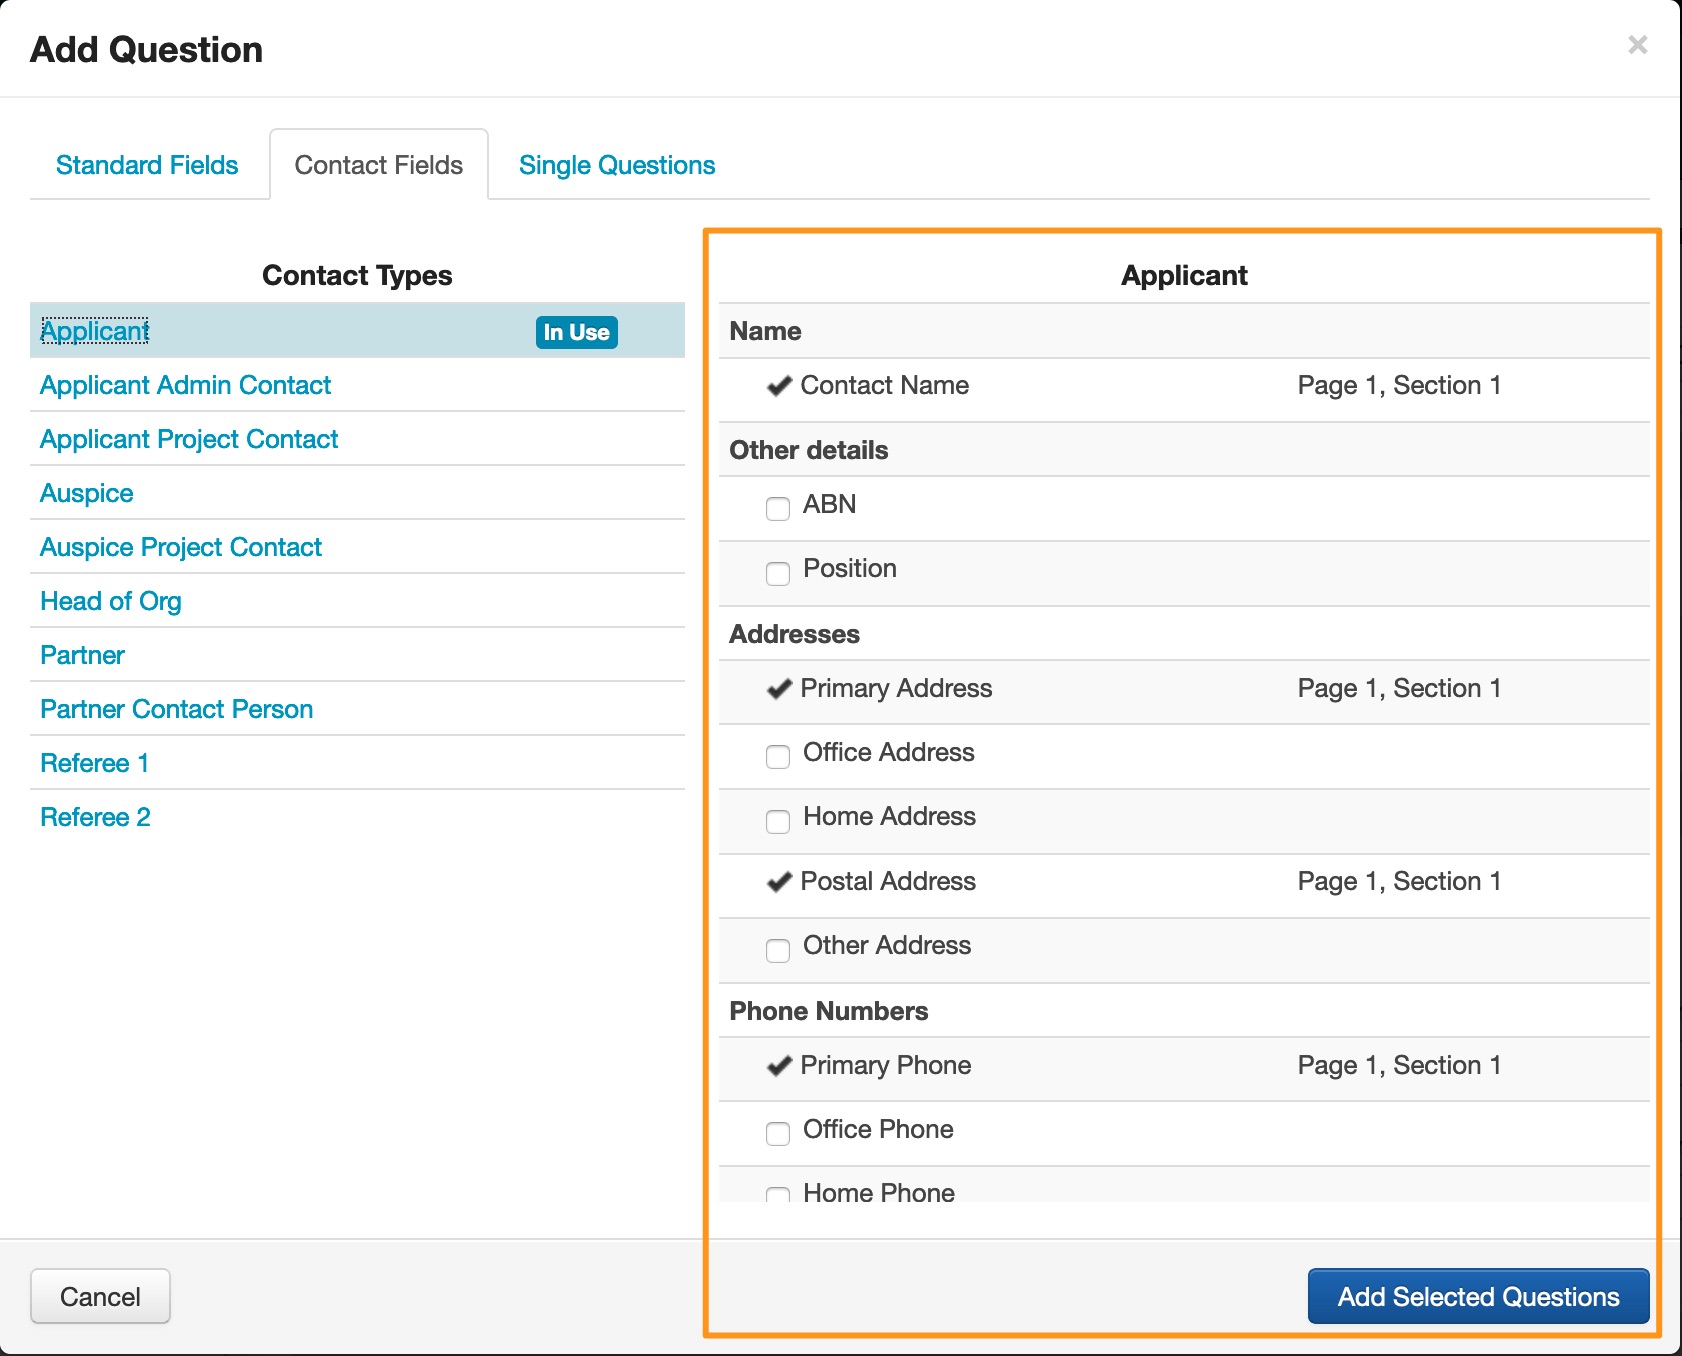Viewport: 1682px width, 1356px height.
Task: Click the Primary Phone checkmark icon
Action: click(x=779, y=1066)
